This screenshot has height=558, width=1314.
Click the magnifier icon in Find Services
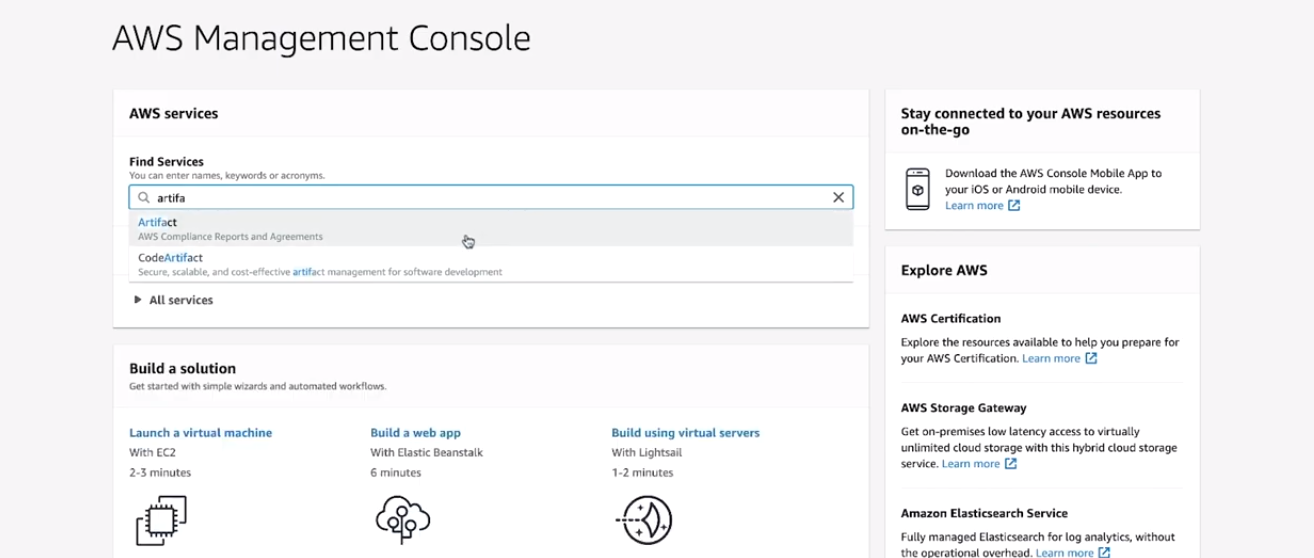[x=144, y=198]
